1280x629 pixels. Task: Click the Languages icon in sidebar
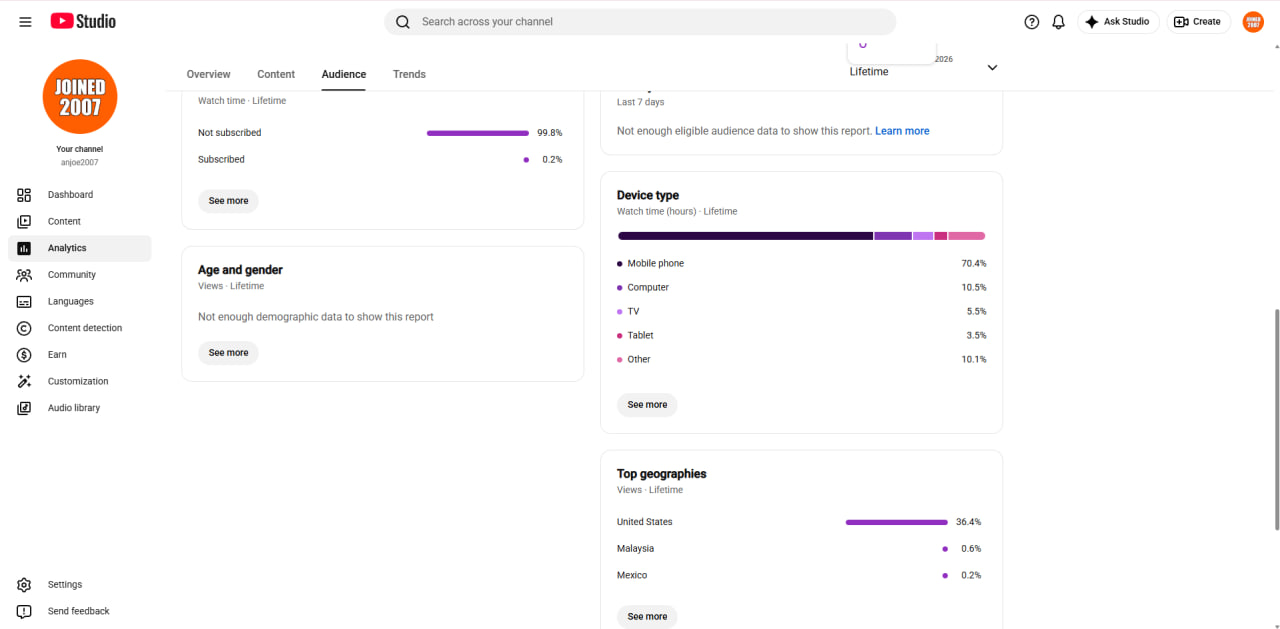25,301
